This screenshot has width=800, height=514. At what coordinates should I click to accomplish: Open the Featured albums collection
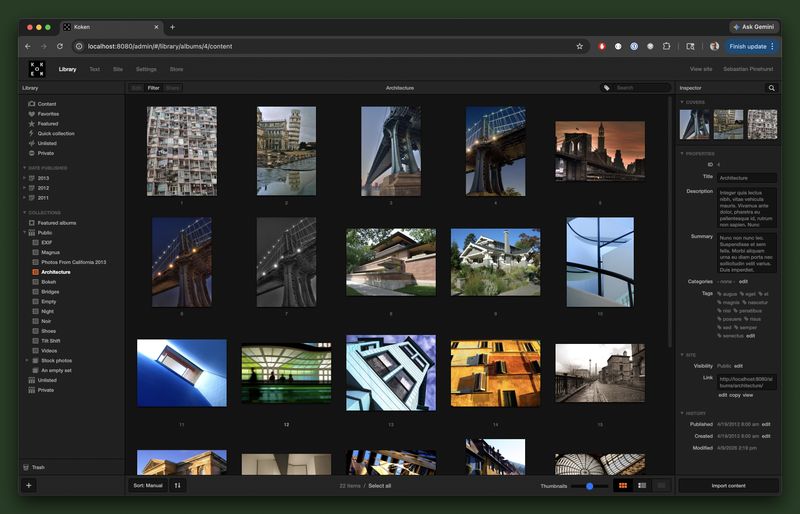57,223
